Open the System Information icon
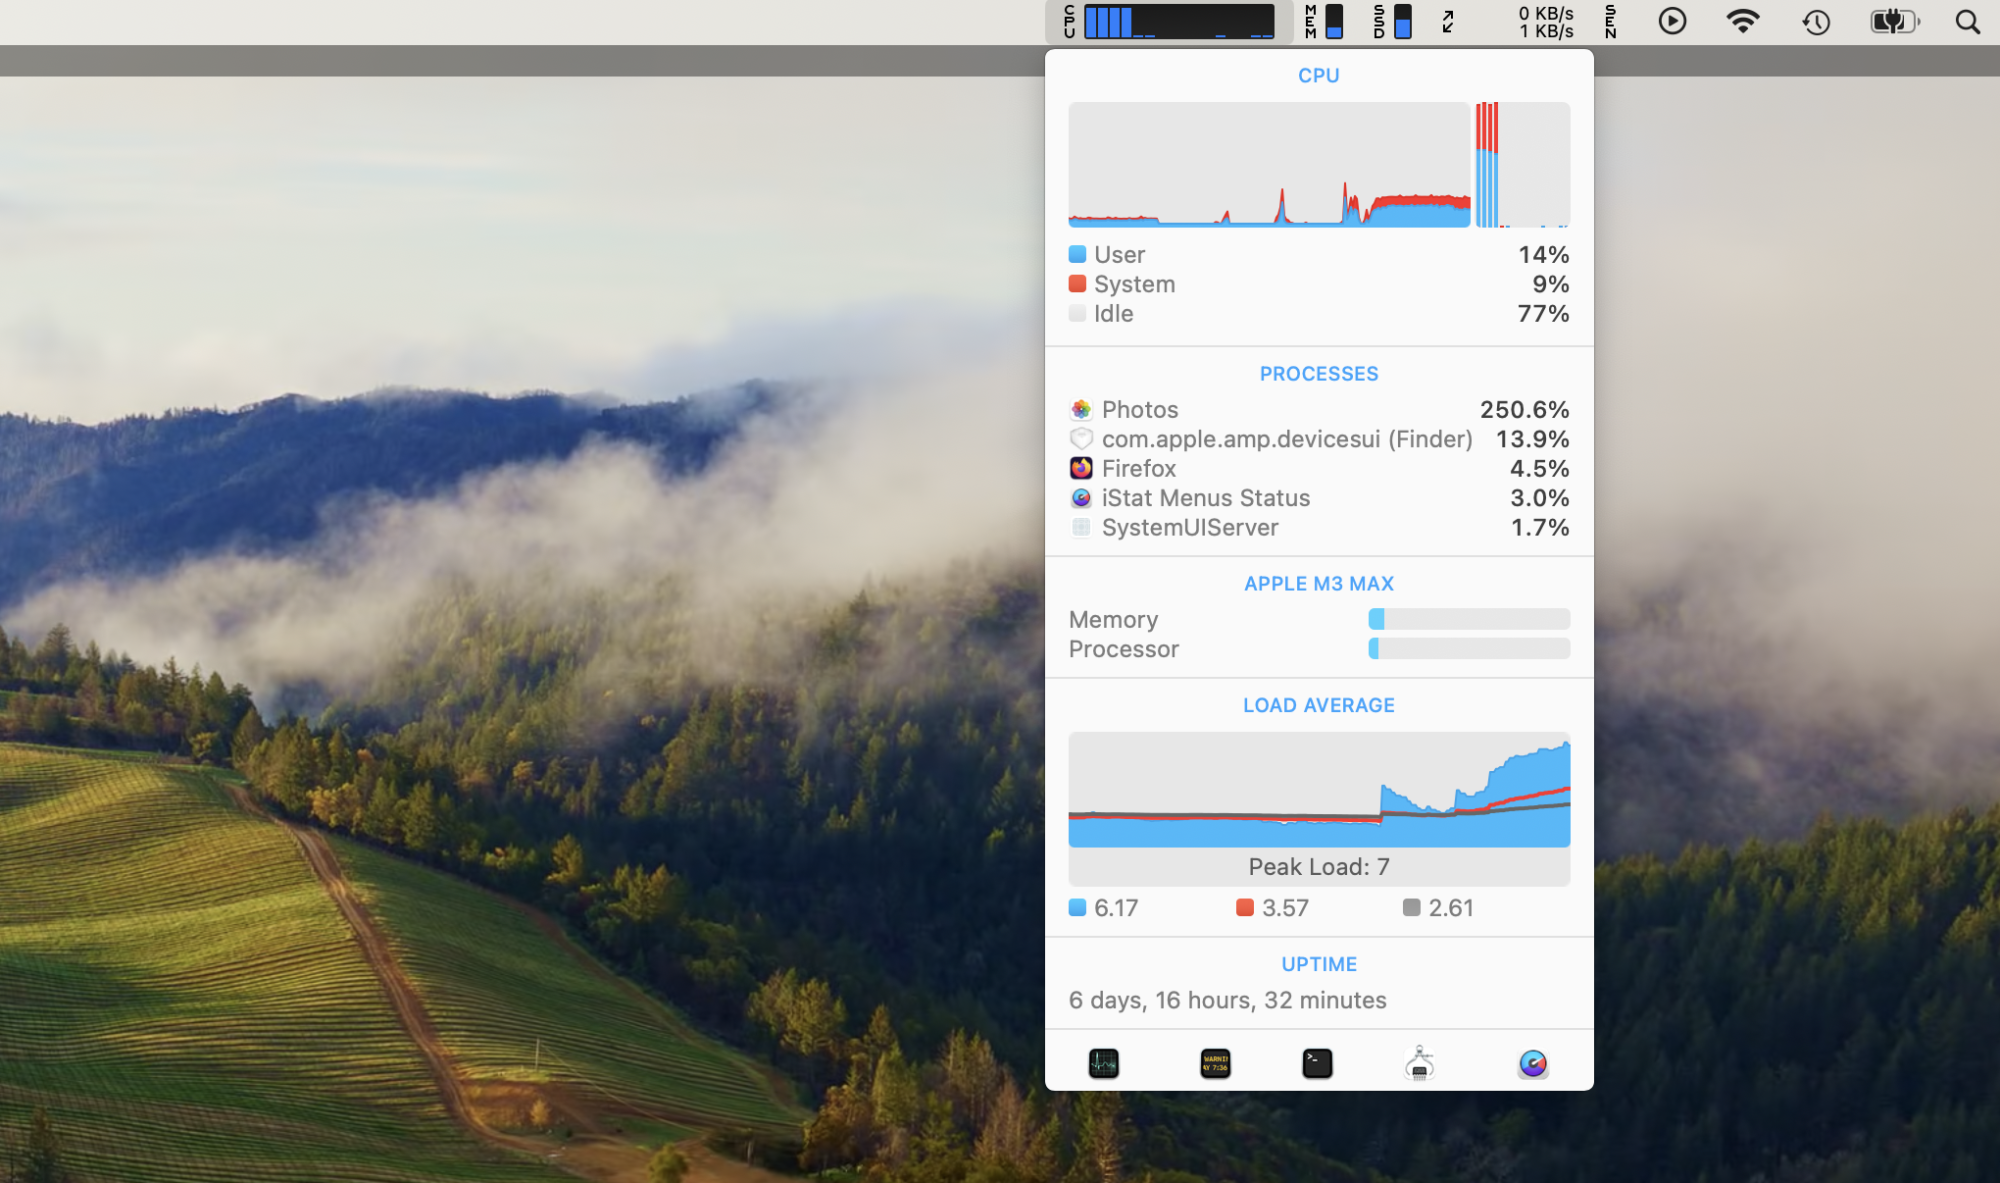Image resolution: width=2000 pixels, height=1183 pixels. [1419, 1063]
